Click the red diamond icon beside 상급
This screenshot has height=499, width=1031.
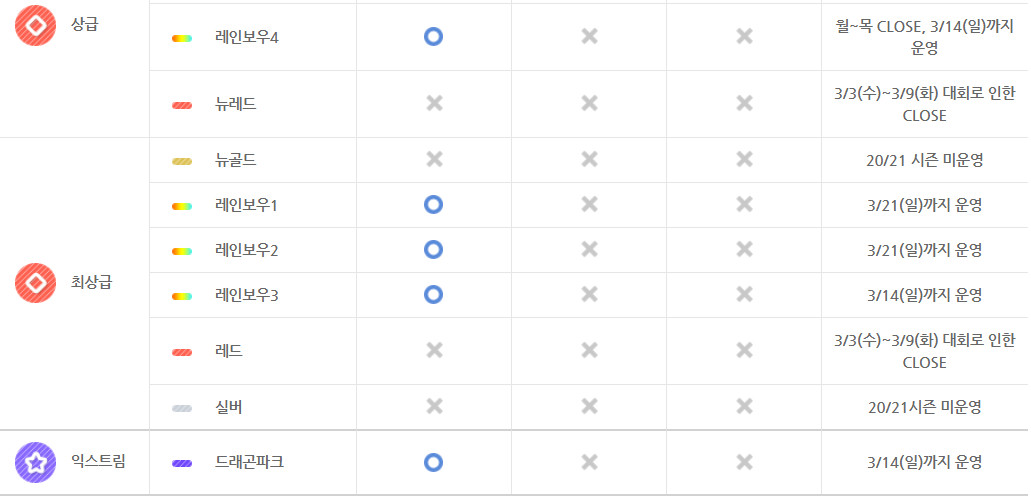pos(36,26)
